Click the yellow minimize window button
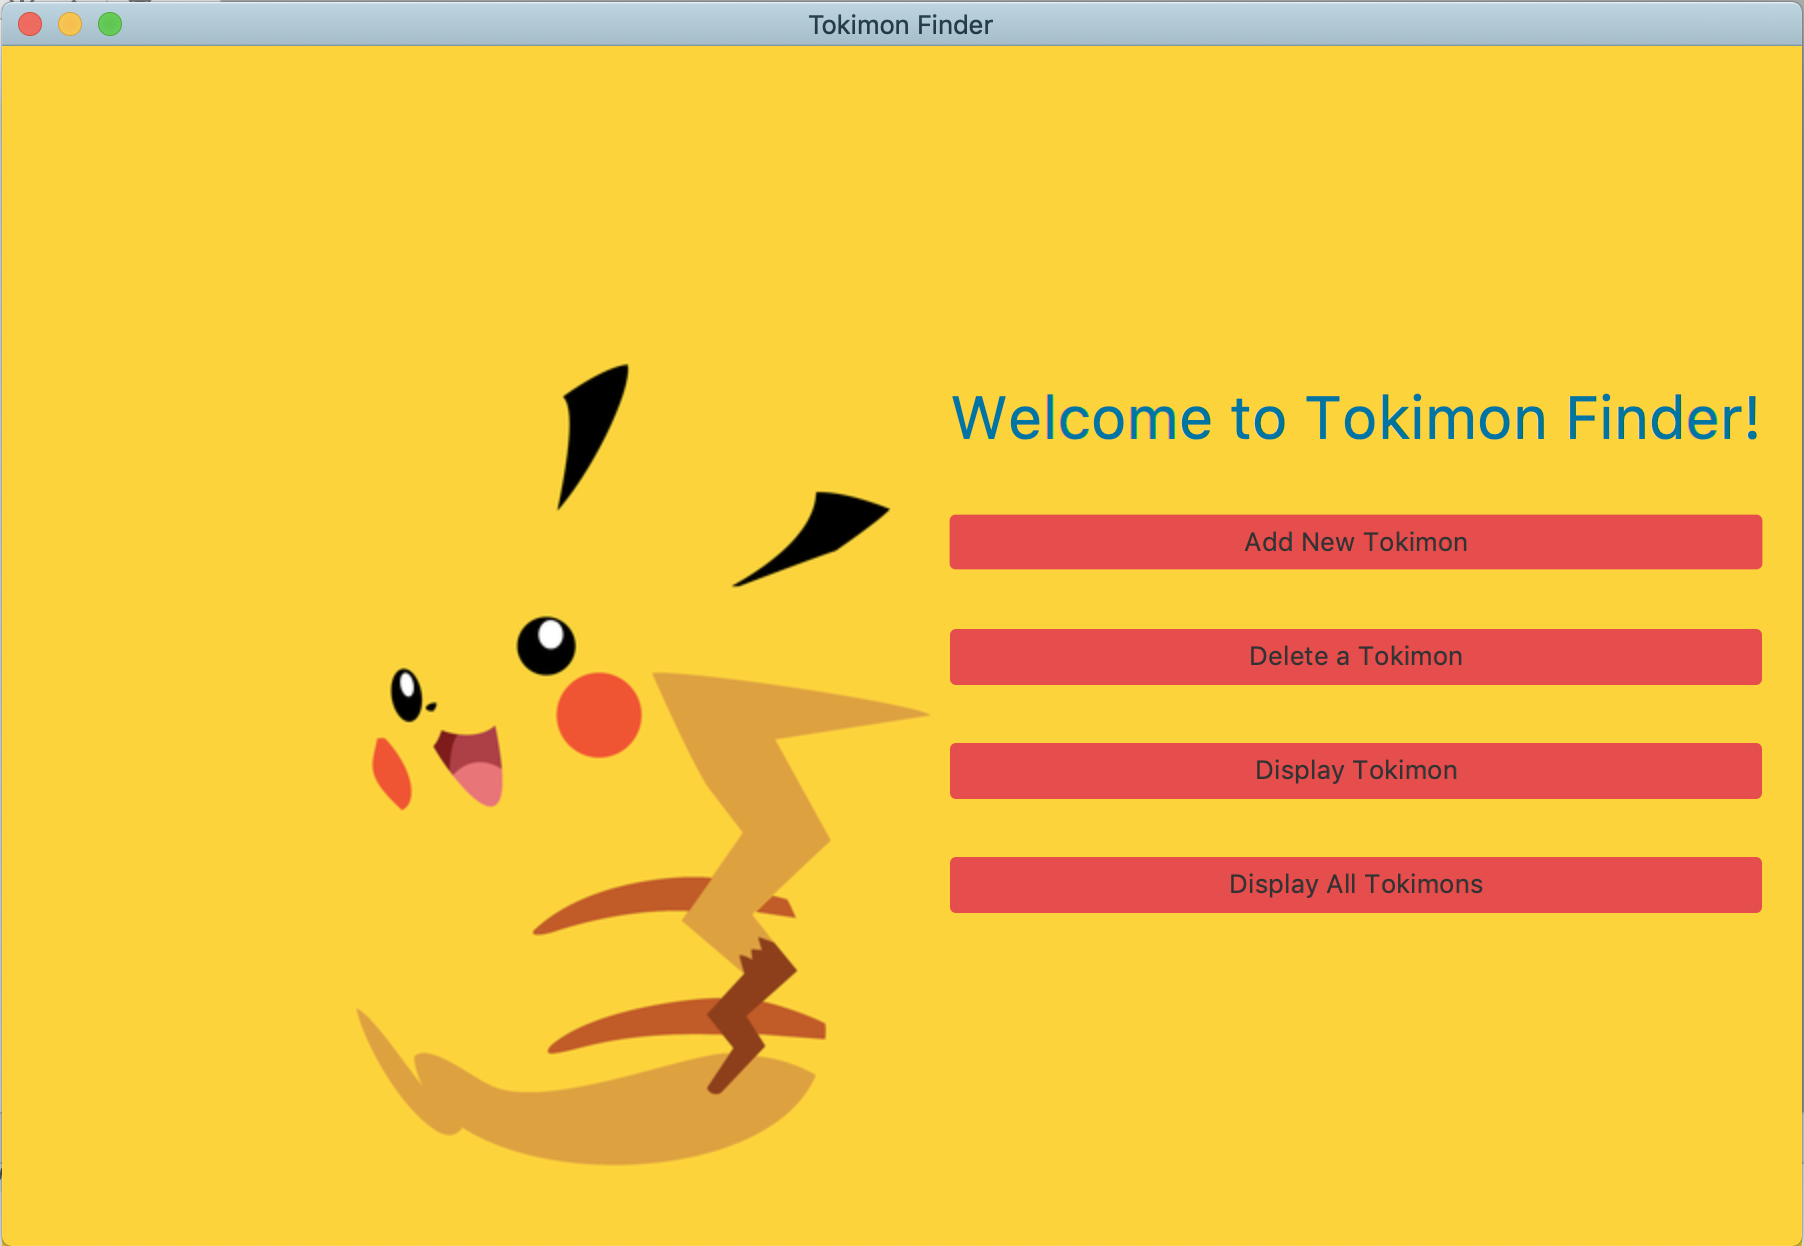Image resolution: width=1804 pixels, height=1246 pixels. point(69,25)
